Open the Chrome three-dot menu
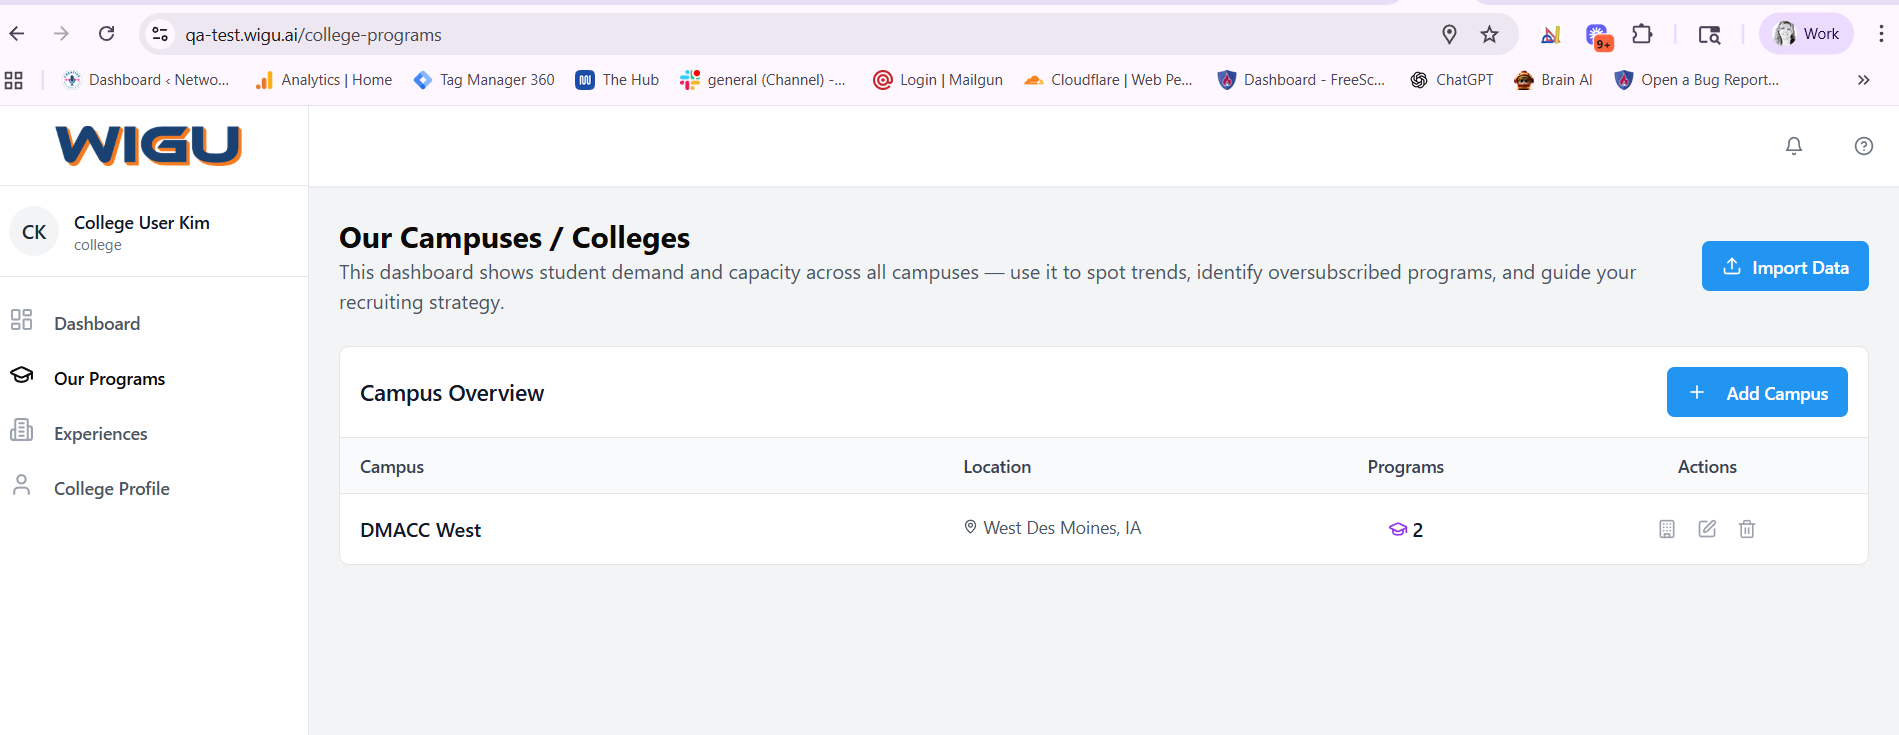 coord(1881,34)
